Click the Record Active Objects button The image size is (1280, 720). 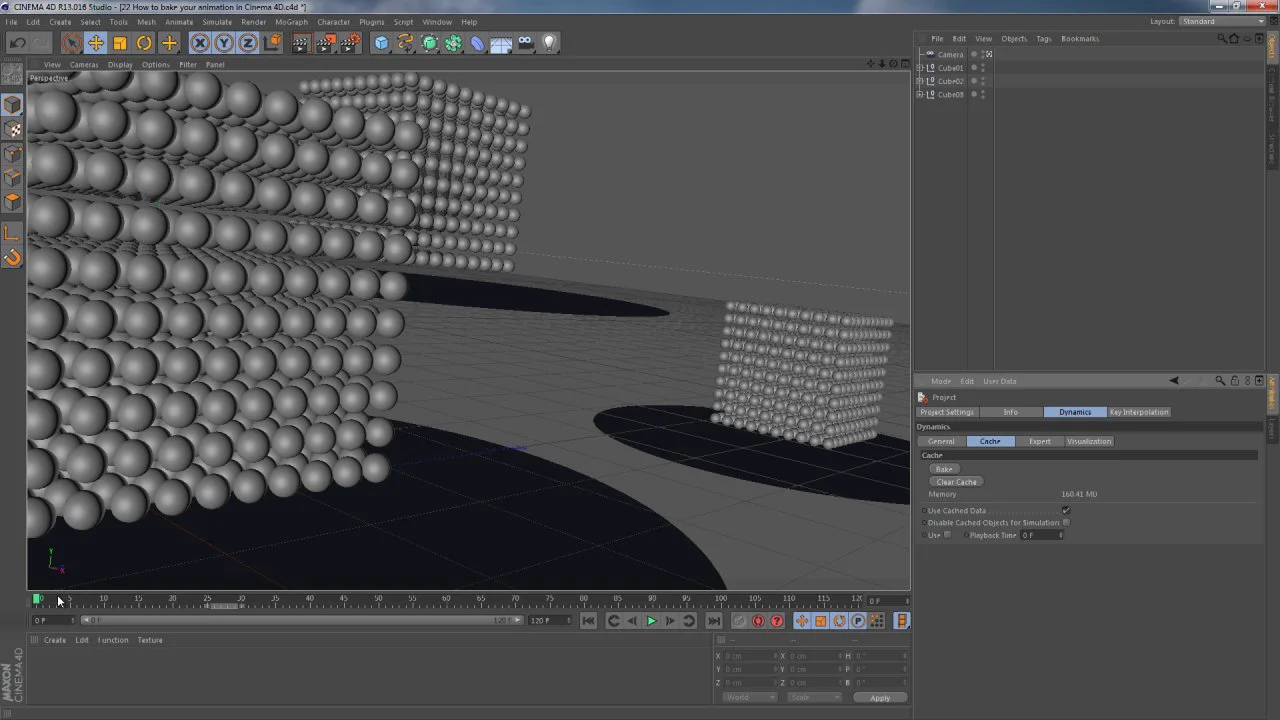coord(739,621)
